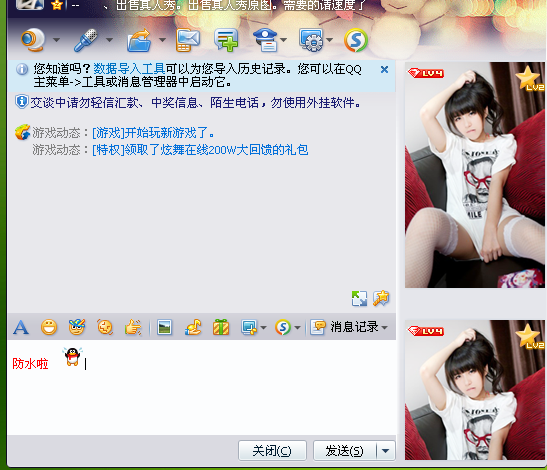The image size is (547, 470).
Task: Launch Sogou search icon in top toolbar
Action: (x=356, y=40)
